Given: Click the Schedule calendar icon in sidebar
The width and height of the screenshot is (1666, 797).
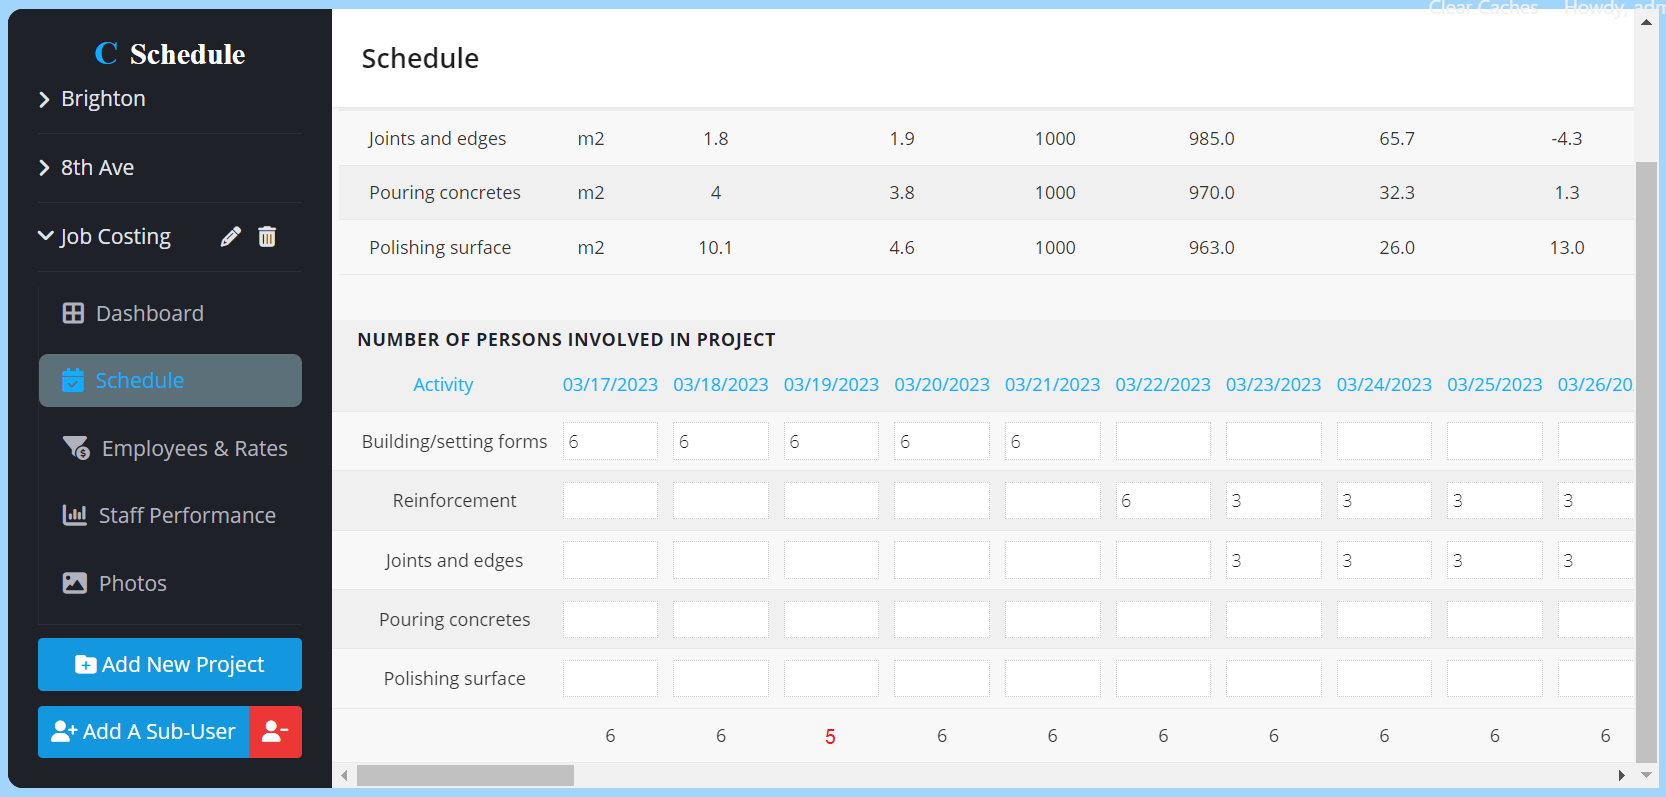Looking at the screenshot, I should [x=73, y=381].
